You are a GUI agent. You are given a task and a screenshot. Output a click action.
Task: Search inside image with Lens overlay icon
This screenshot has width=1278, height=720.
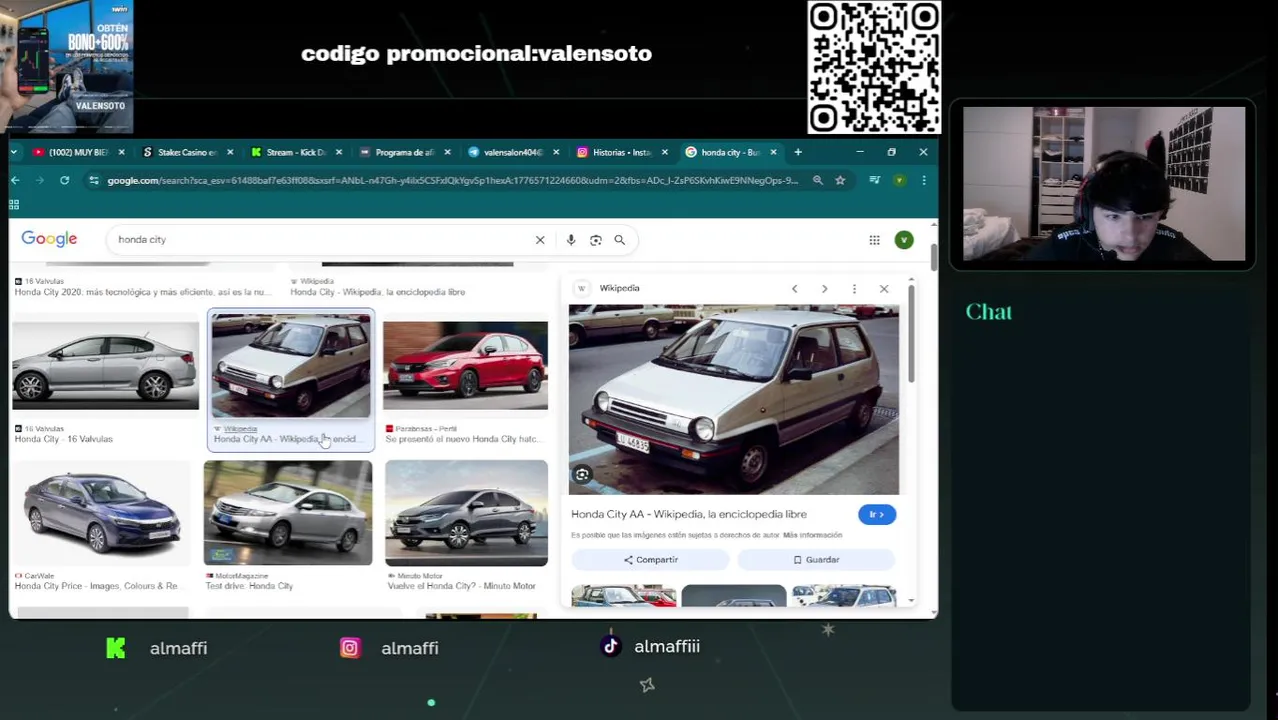click(x=583, y=475)
